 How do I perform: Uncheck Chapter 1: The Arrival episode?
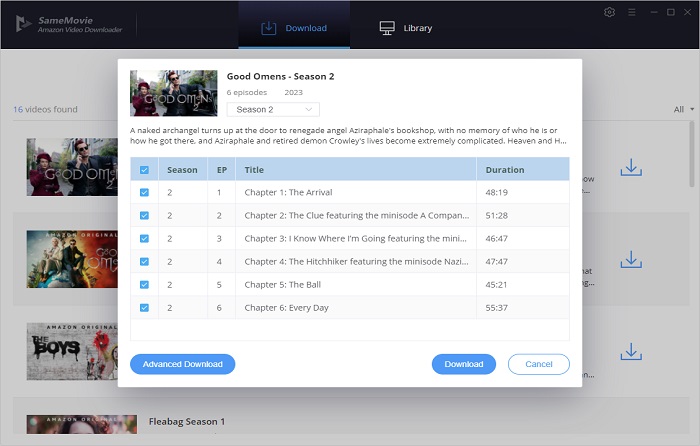[144, 192]
